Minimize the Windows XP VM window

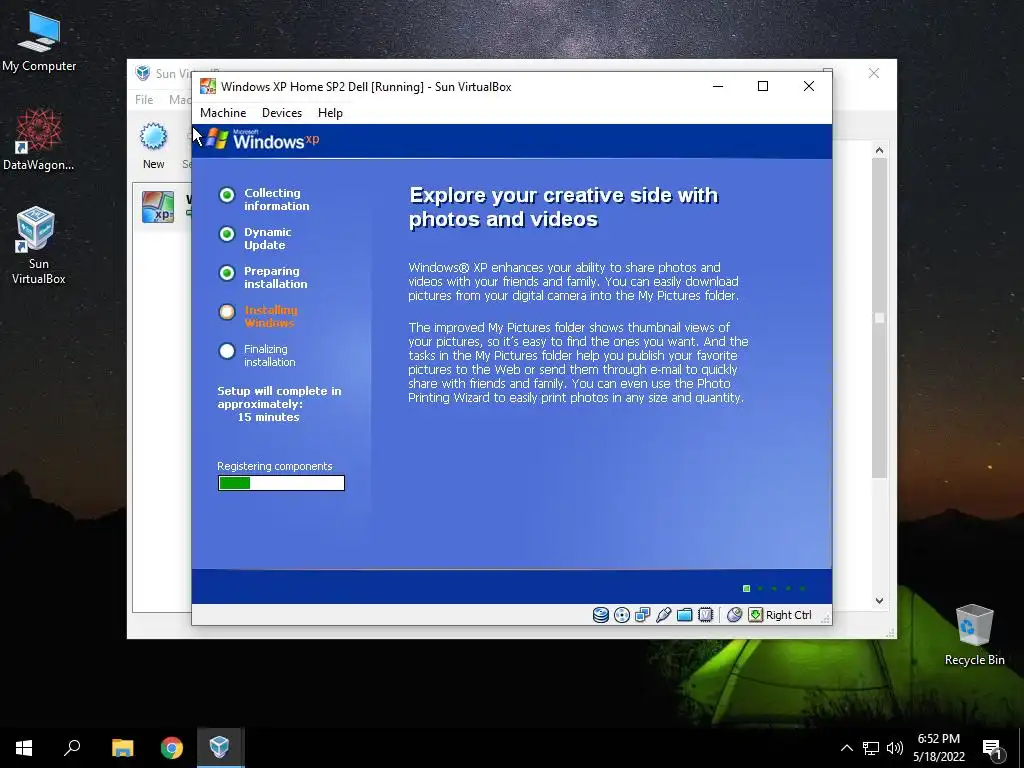click(x=718, y=86)
